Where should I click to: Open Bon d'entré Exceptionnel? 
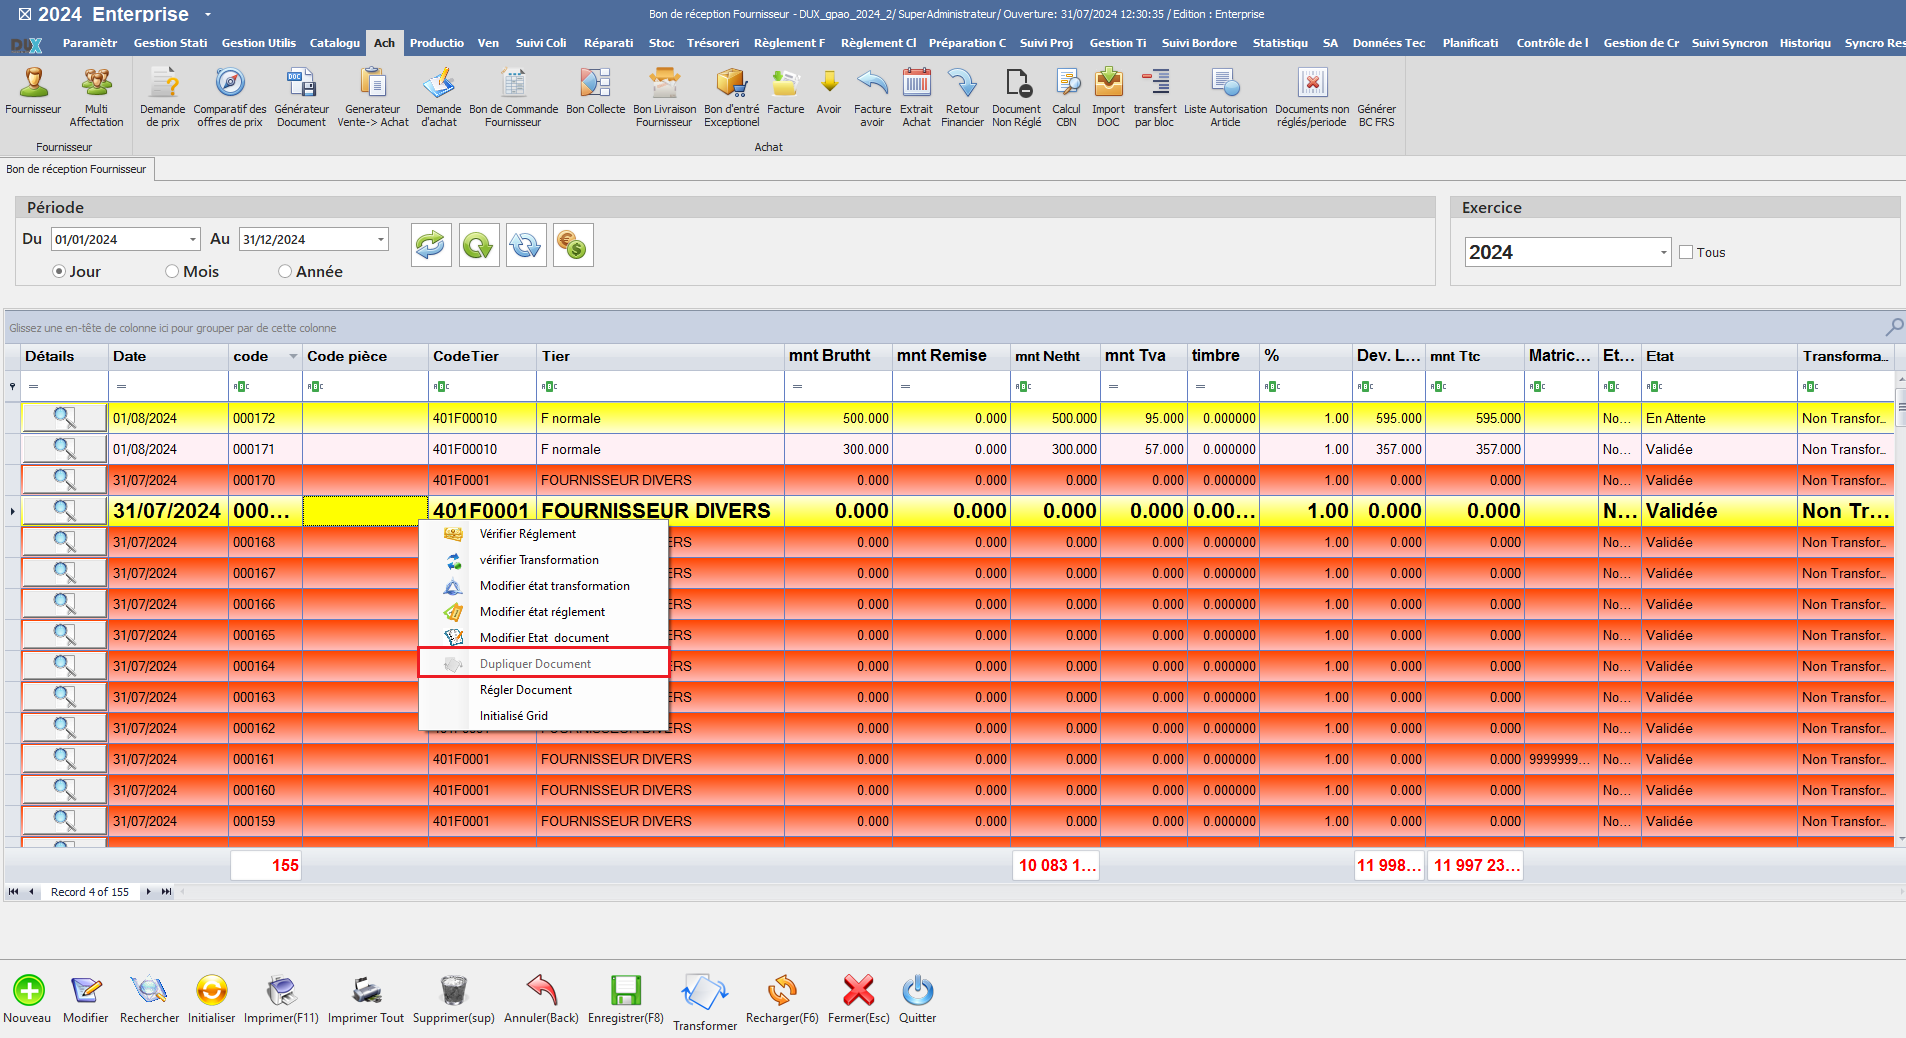pyautogui.click(x=731, y=96)
